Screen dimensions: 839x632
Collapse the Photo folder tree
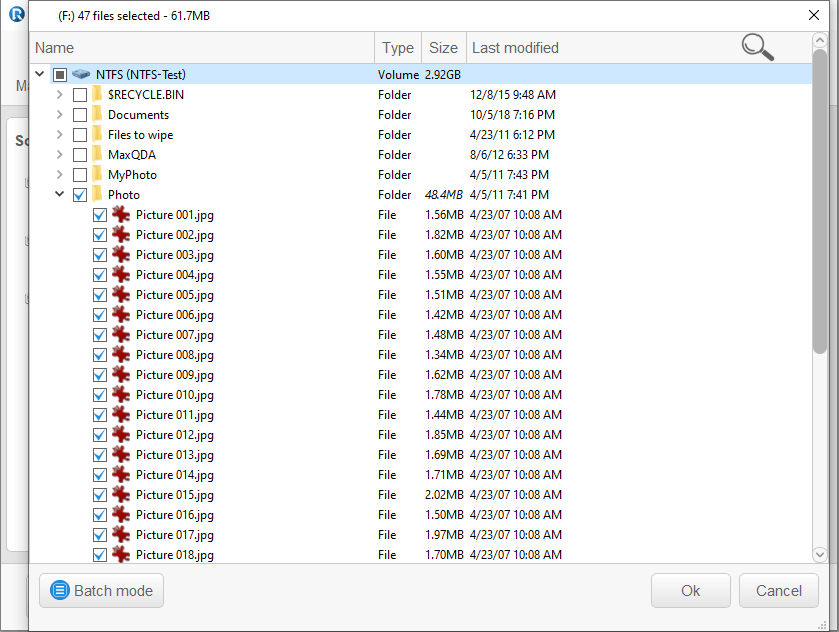tap(60, 195)
